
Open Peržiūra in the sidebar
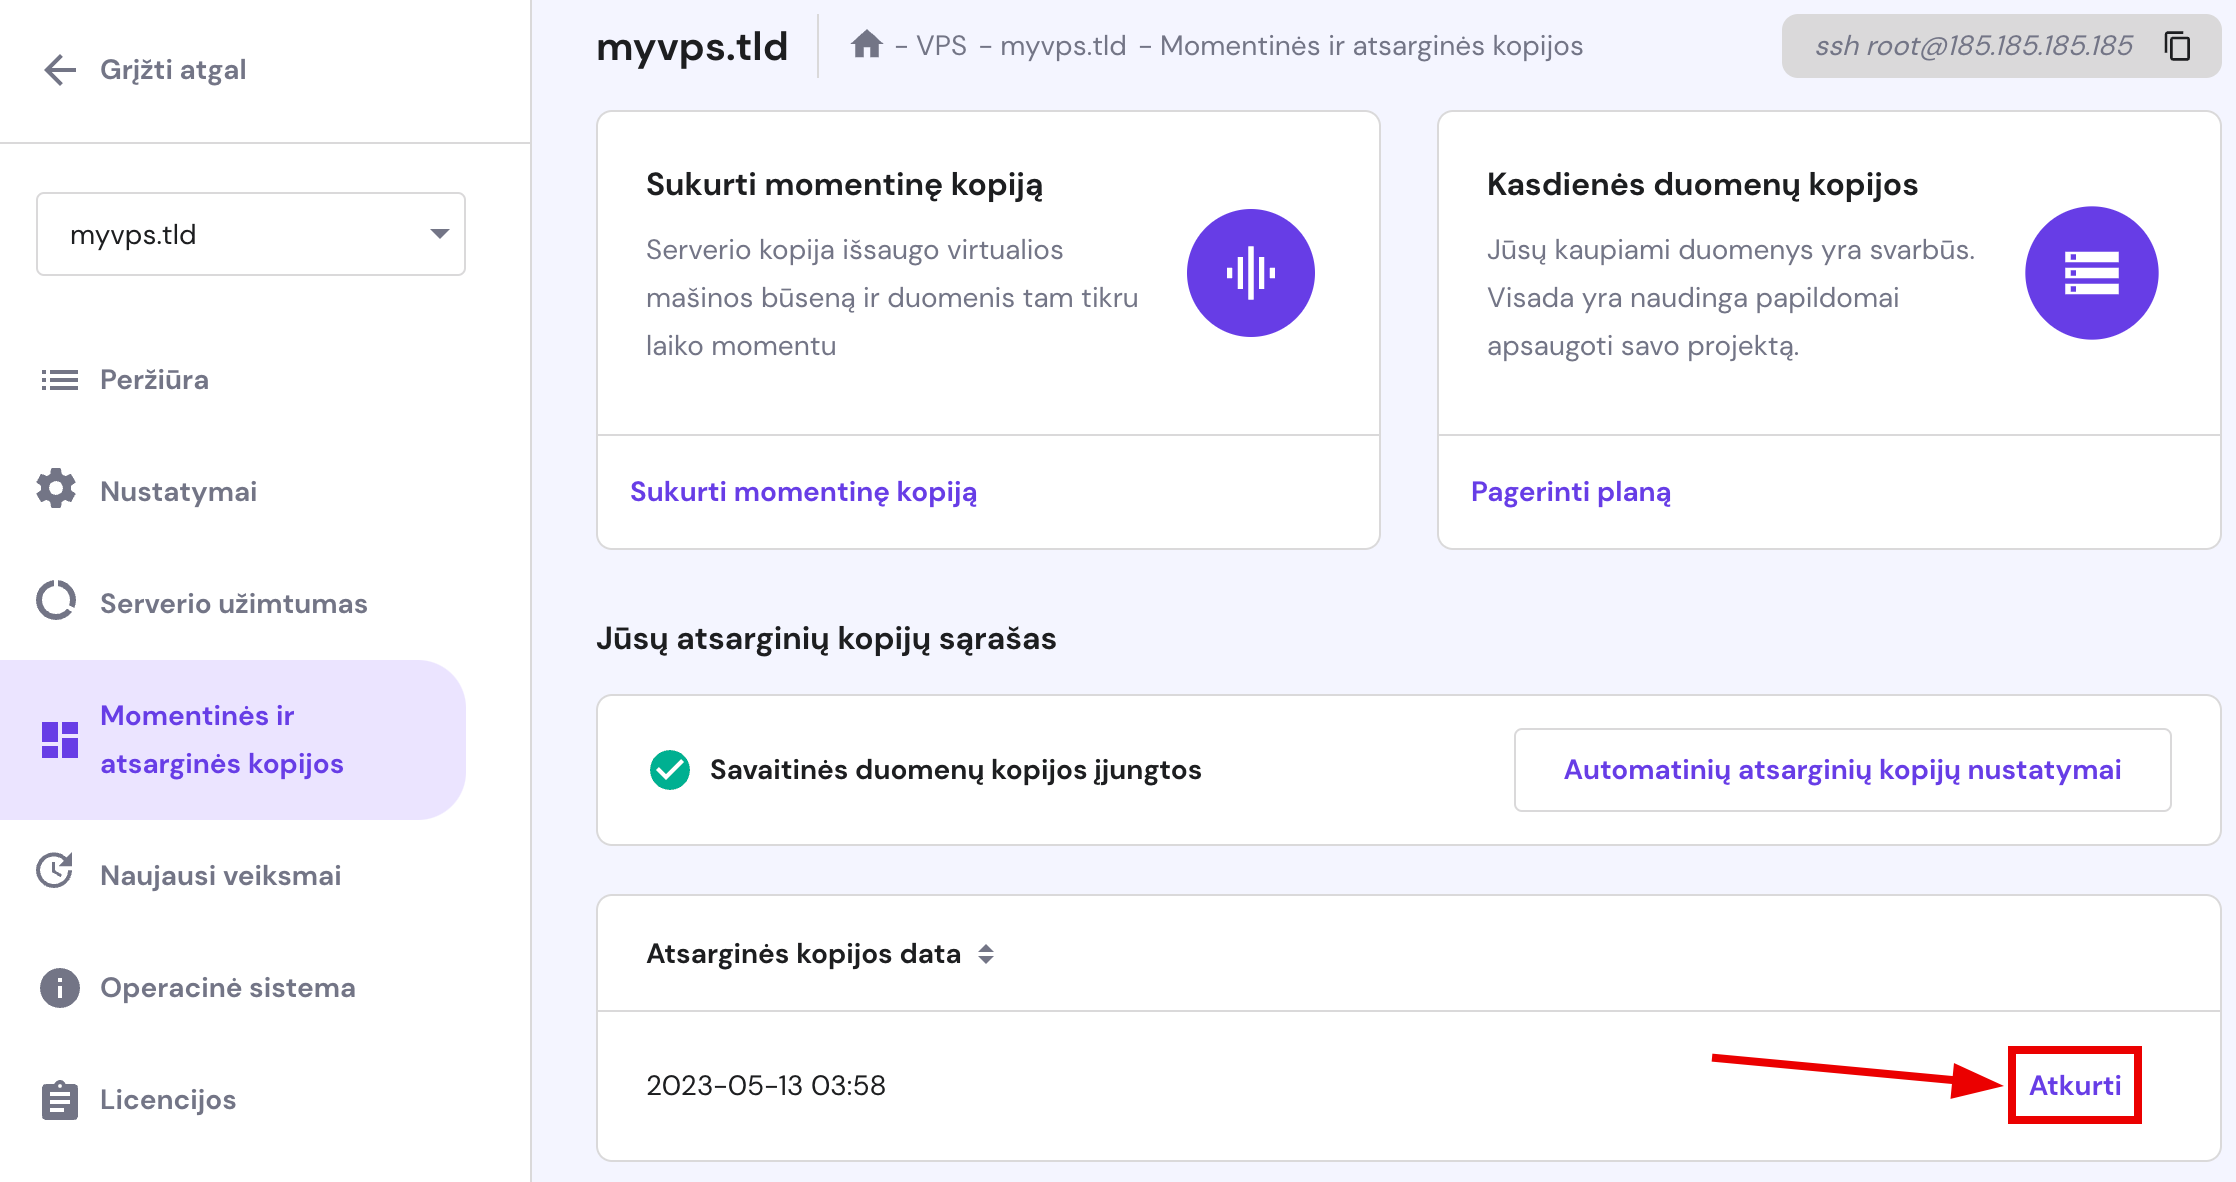click(x=154, y=380)
